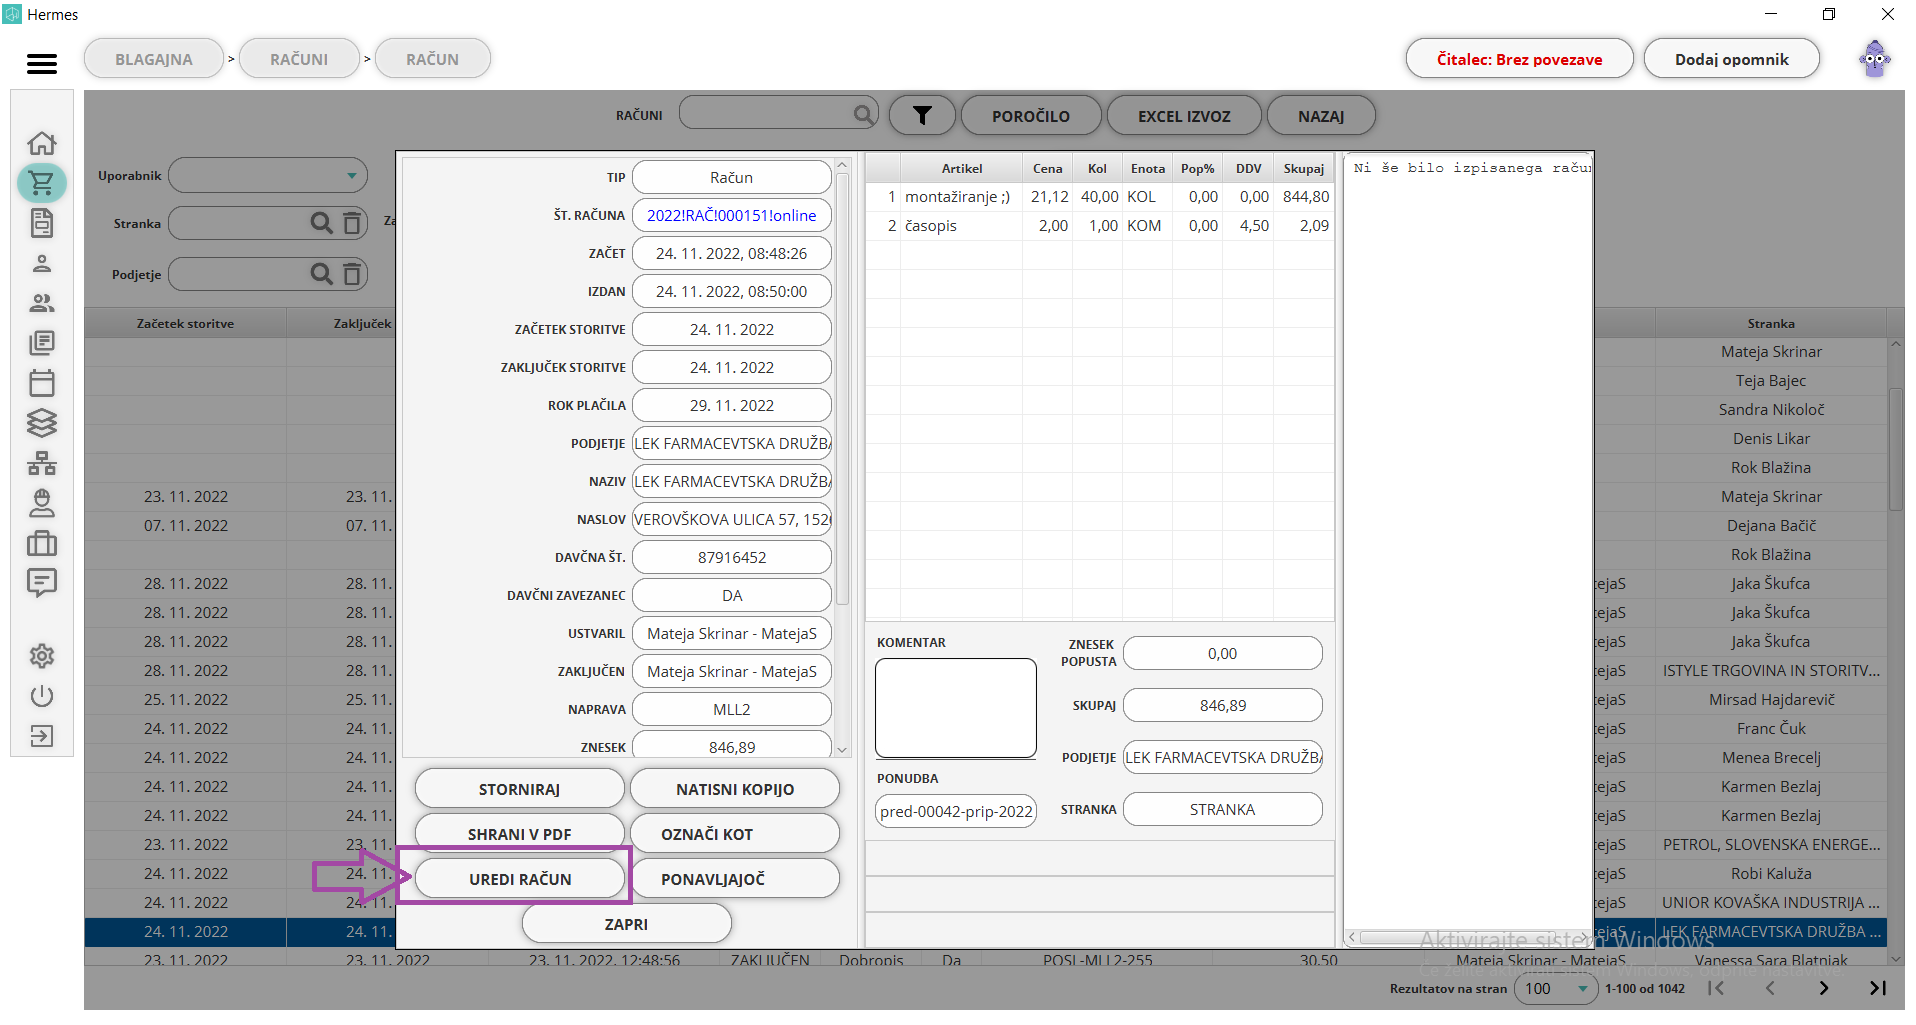Click the KOMENTAR text area
This screenshot has height=1025, width=1916.
(x=956, y=708)
